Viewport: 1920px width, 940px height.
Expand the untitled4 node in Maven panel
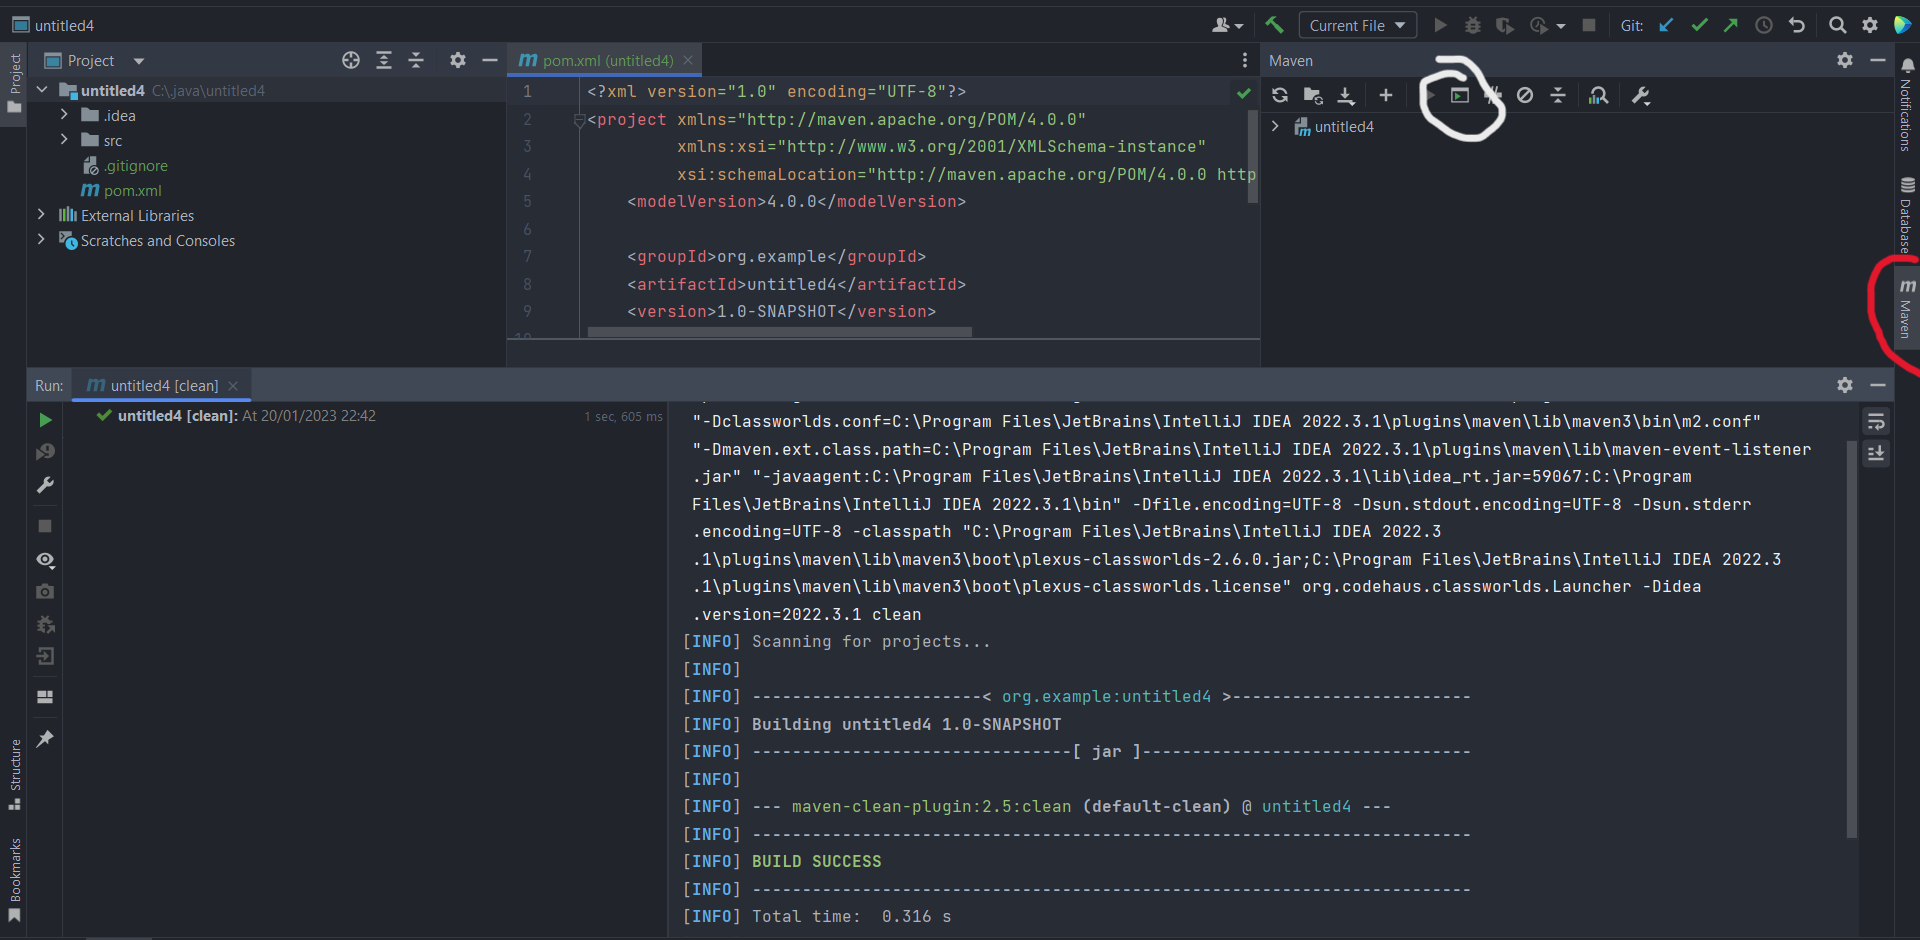1276,126
